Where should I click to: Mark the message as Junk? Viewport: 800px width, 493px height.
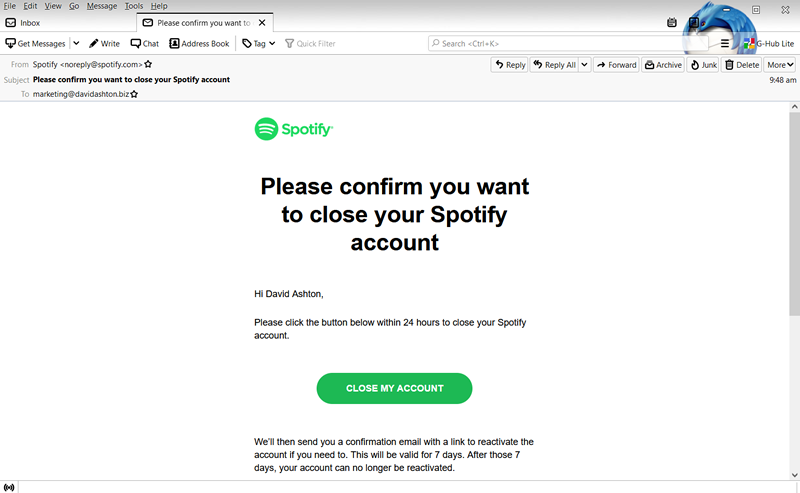[703, 65]
